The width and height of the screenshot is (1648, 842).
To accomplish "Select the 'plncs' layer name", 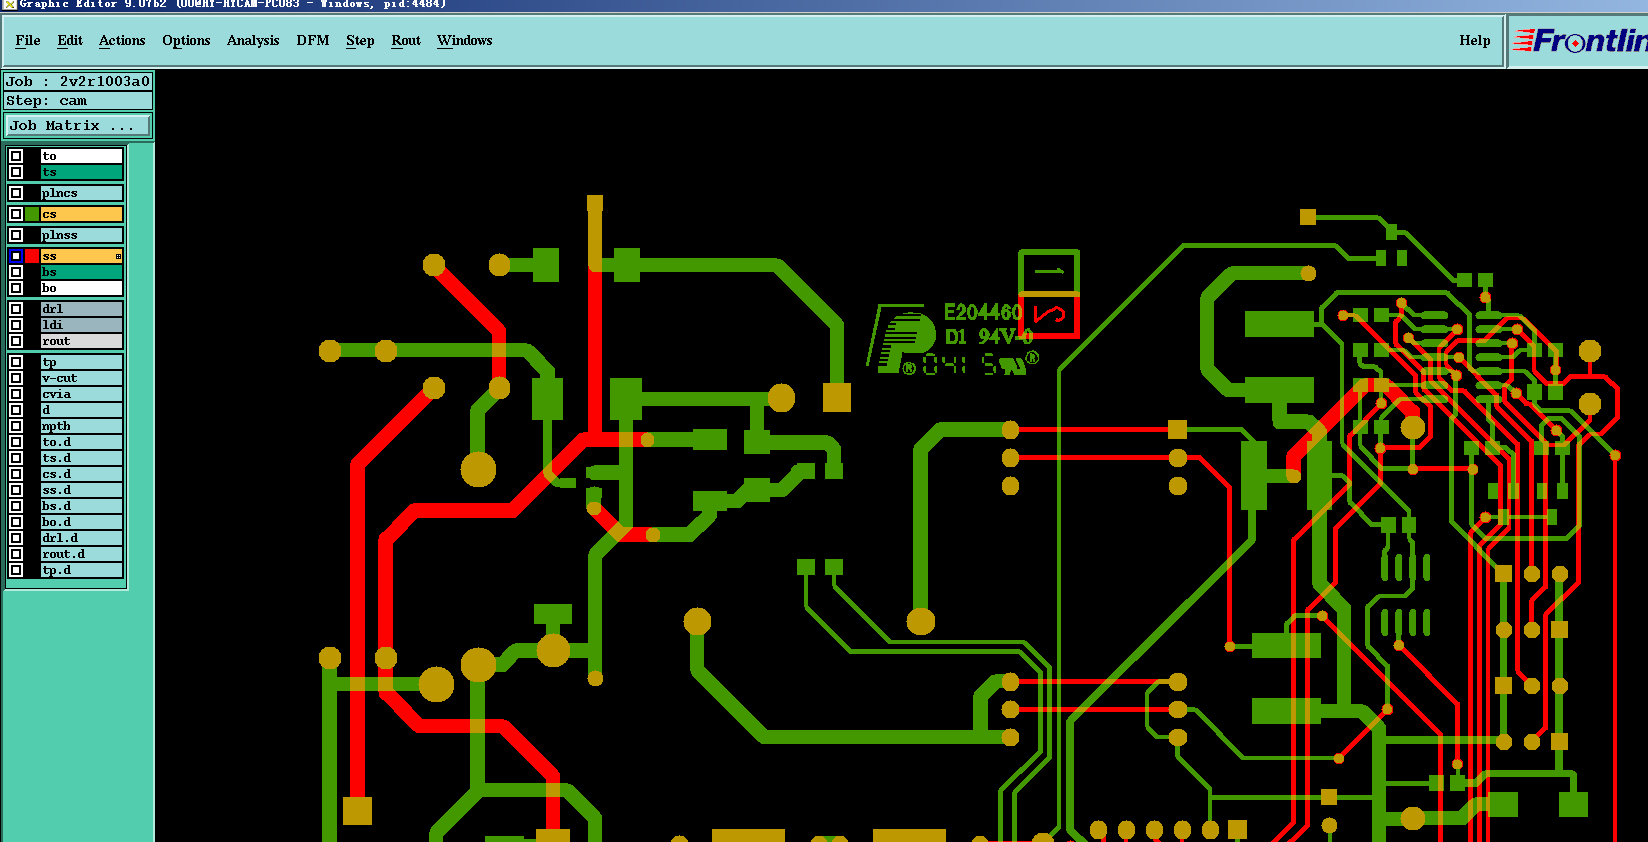I will (81, 193).
